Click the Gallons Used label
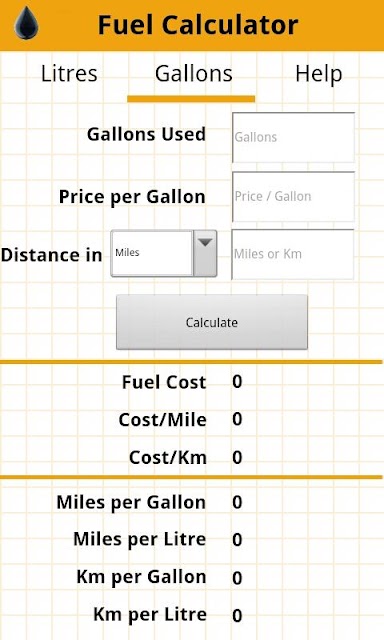Screen dimensions: 384x640 146,134
